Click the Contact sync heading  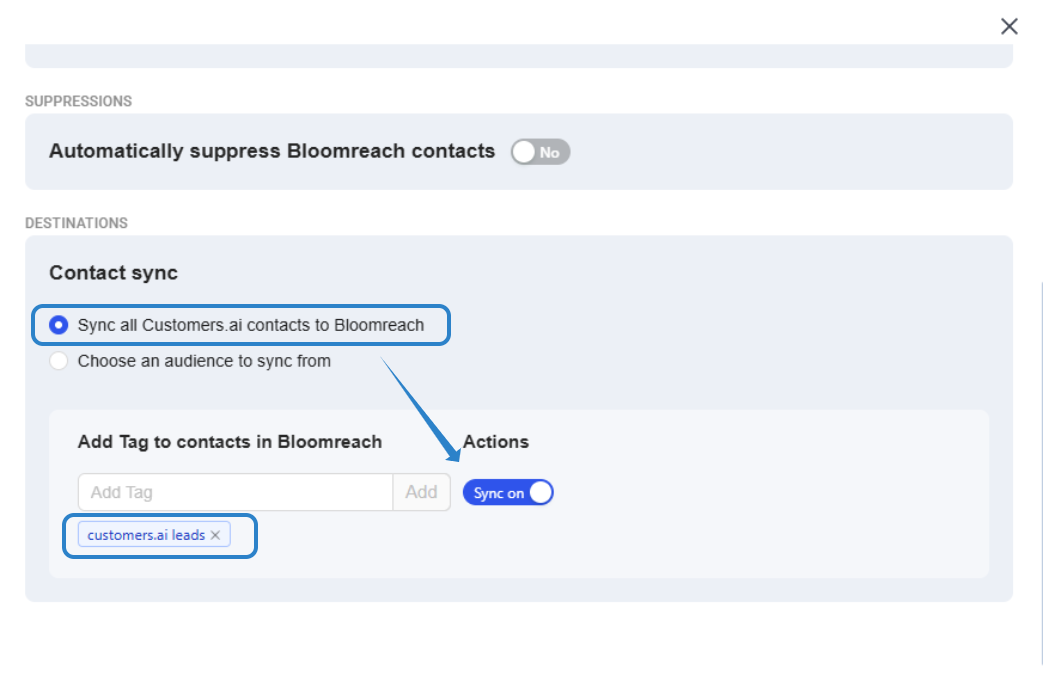(113, 273)
